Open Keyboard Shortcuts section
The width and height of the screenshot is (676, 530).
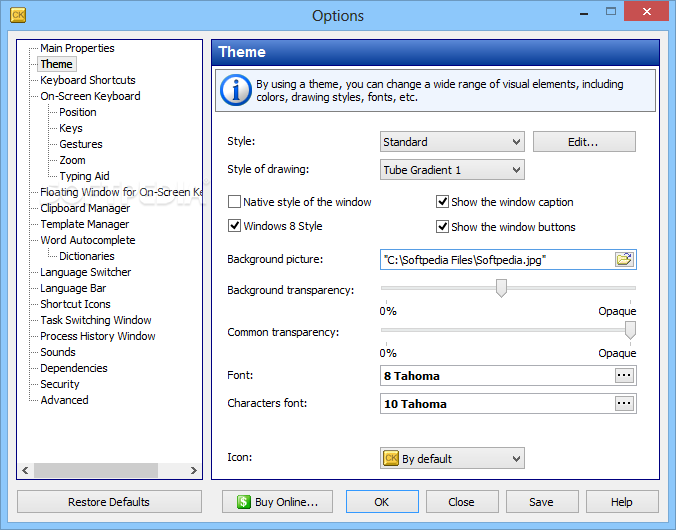pyautogui.click(x=88, y=80)
